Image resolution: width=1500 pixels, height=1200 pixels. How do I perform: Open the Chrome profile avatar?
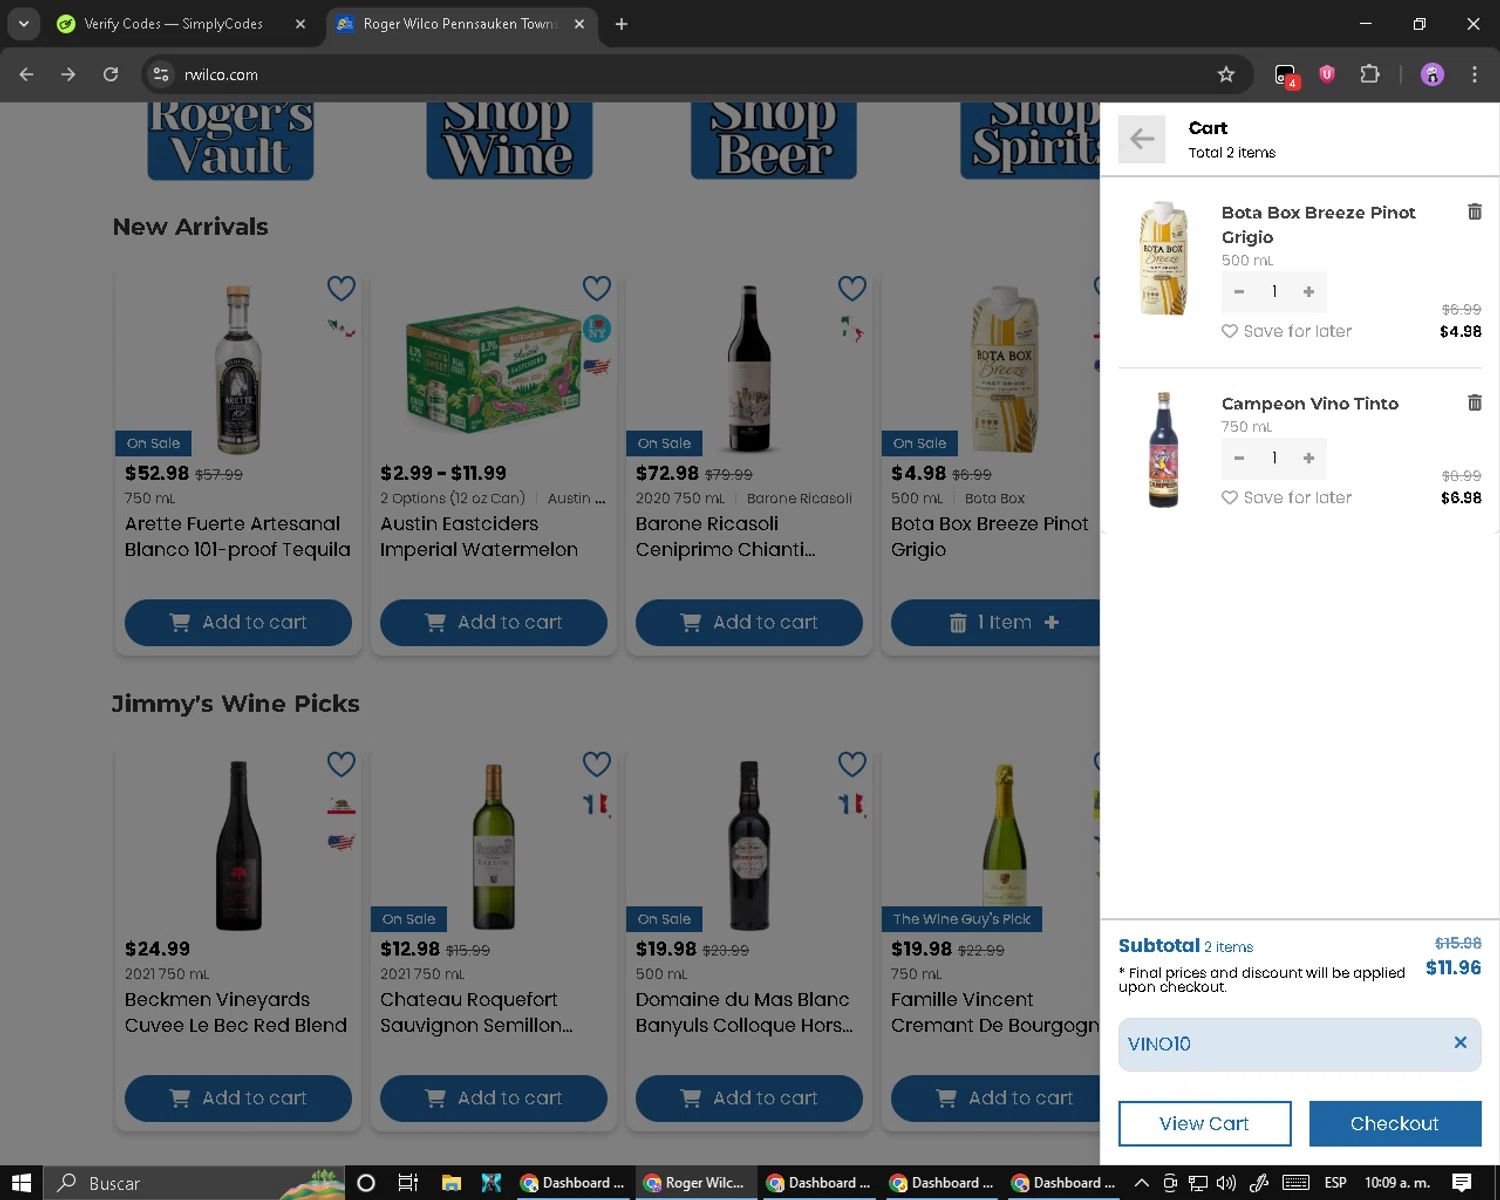pyautogui.click(x=1432, y=74)
